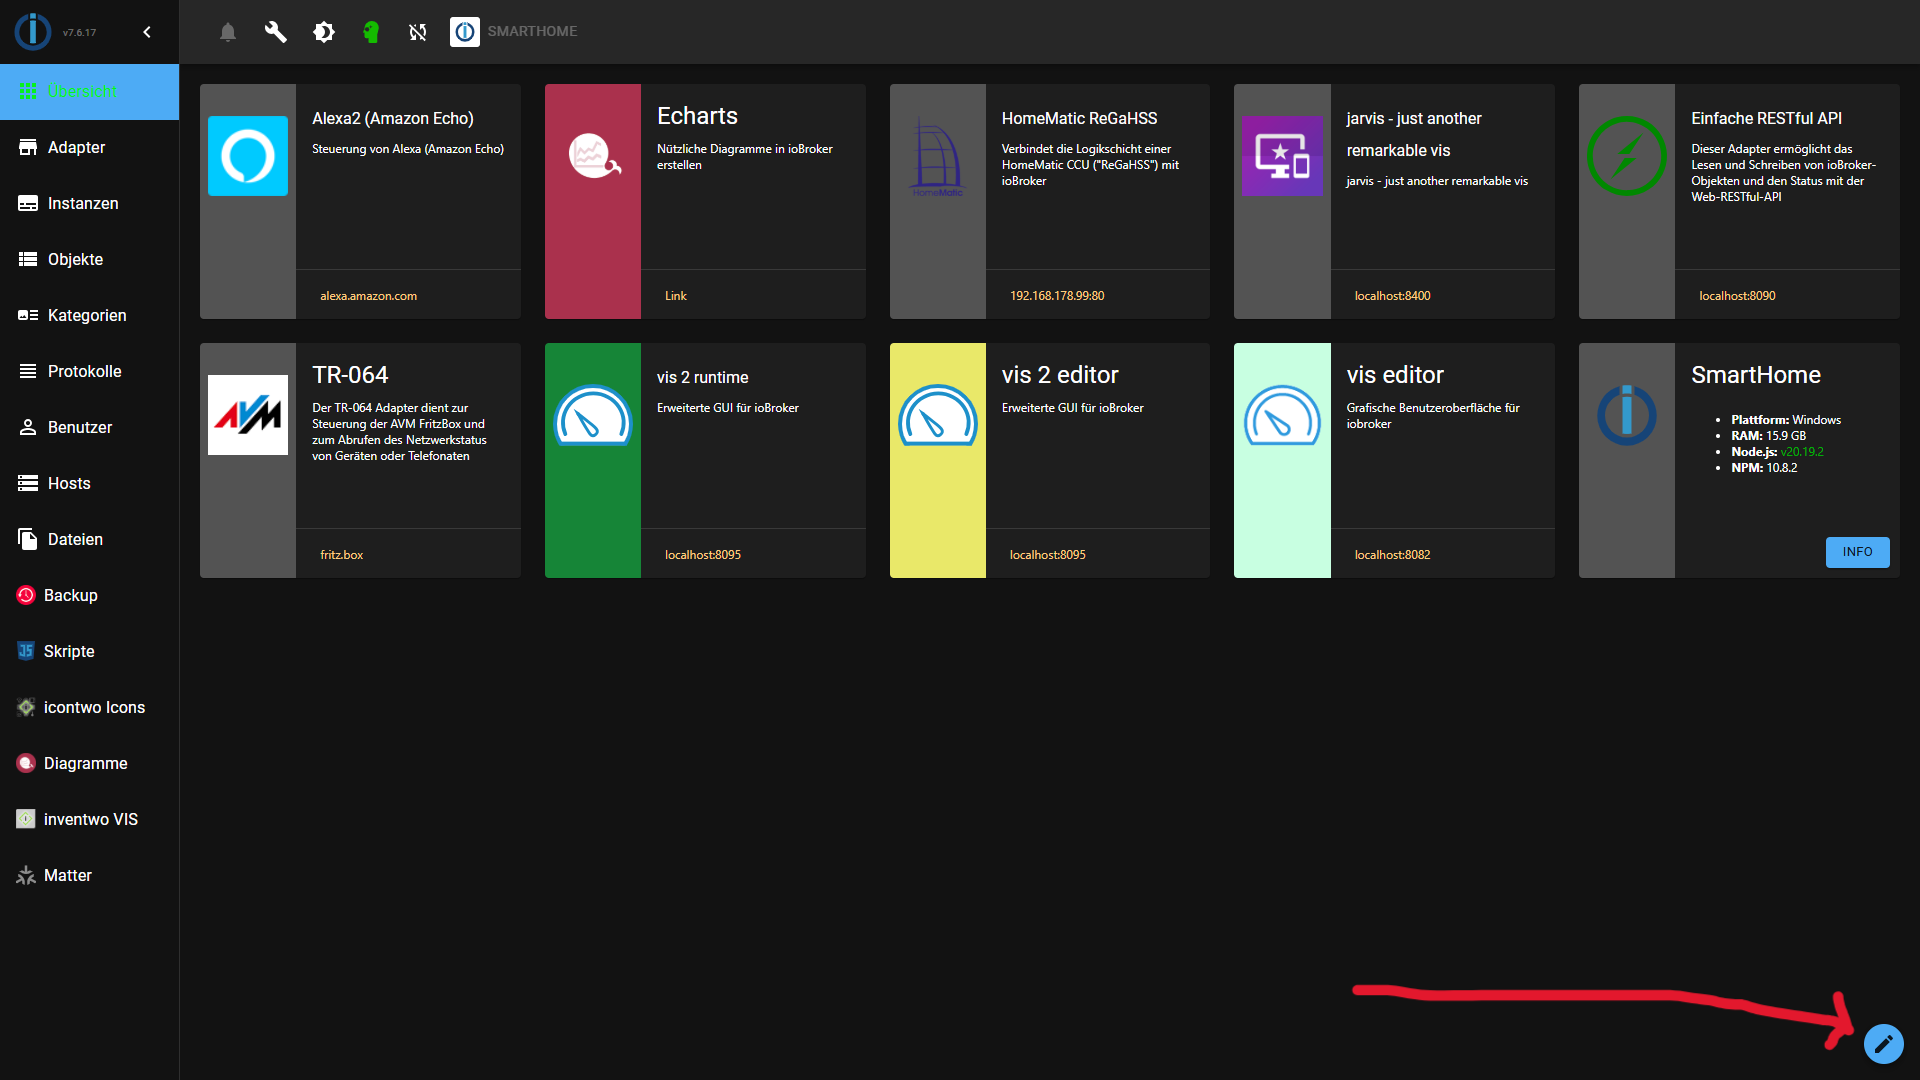Click the Alexa2 blue ring icon
The height and width of the screenshot is (1080, 1920).
[248, 156]
